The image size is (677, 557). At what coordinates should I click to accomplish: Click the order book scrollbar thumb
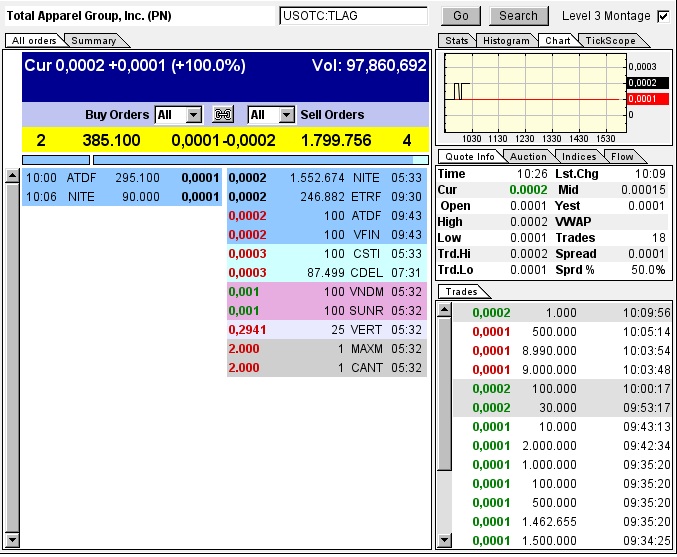point(13,358)
